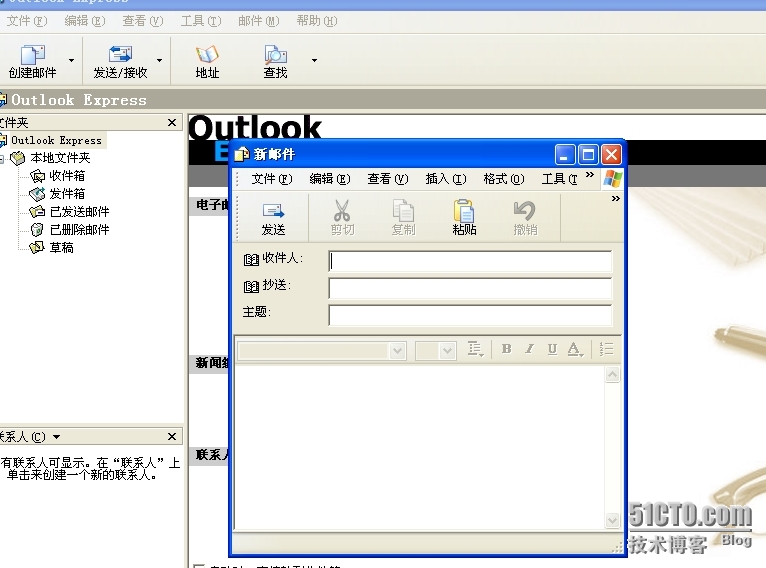Open Help (帮助) menu in main window

coord(317,21)
